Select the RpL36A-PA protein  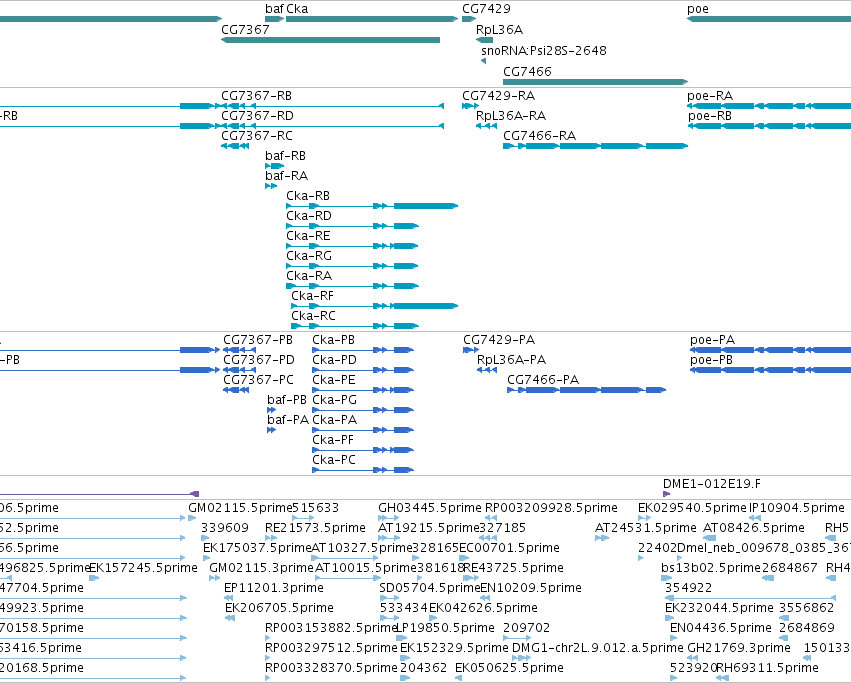coord(487,370)
